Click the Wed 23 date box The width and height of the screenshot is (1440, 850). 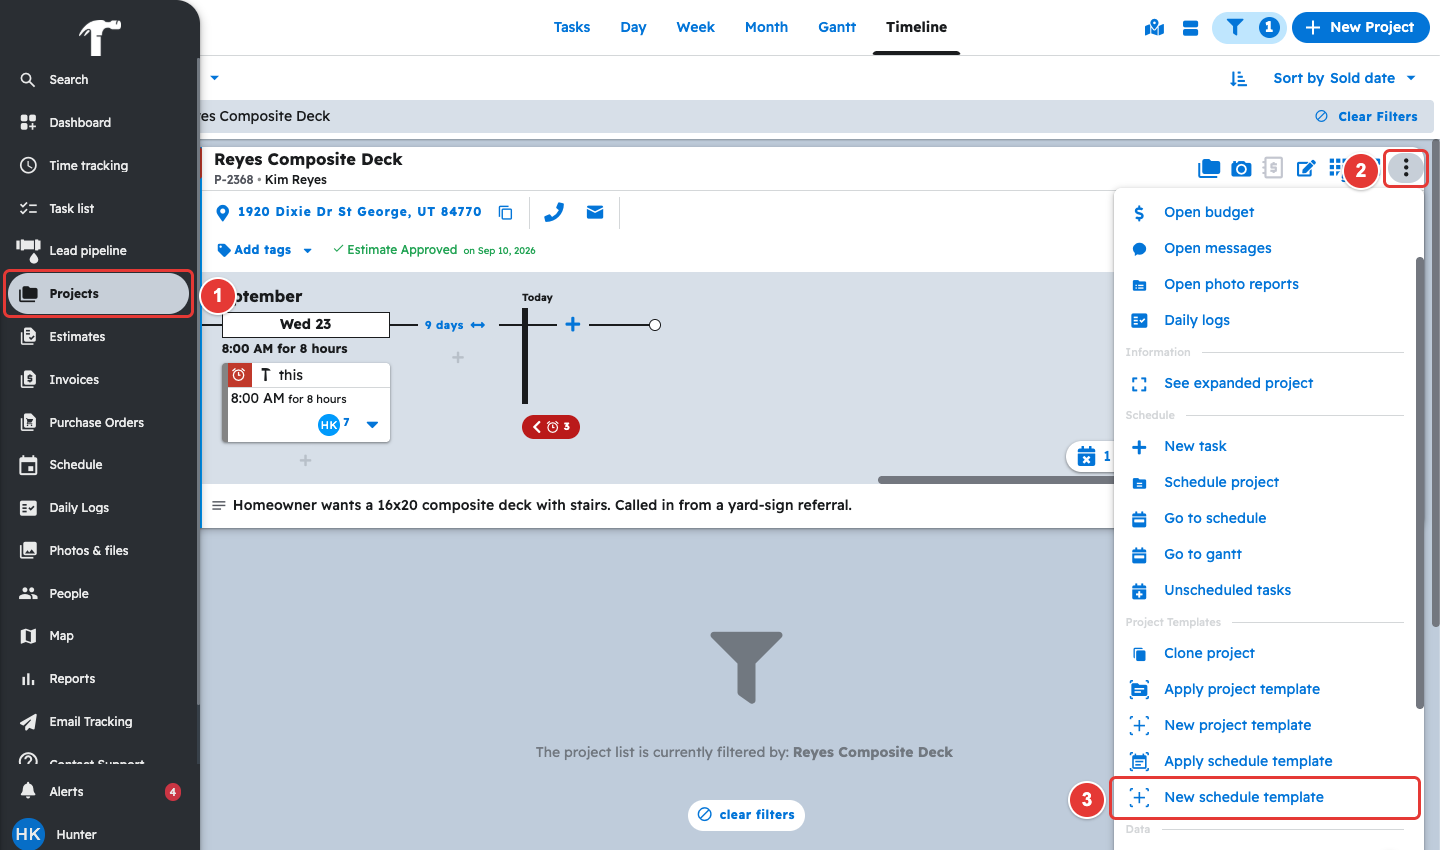pos(306,324)
